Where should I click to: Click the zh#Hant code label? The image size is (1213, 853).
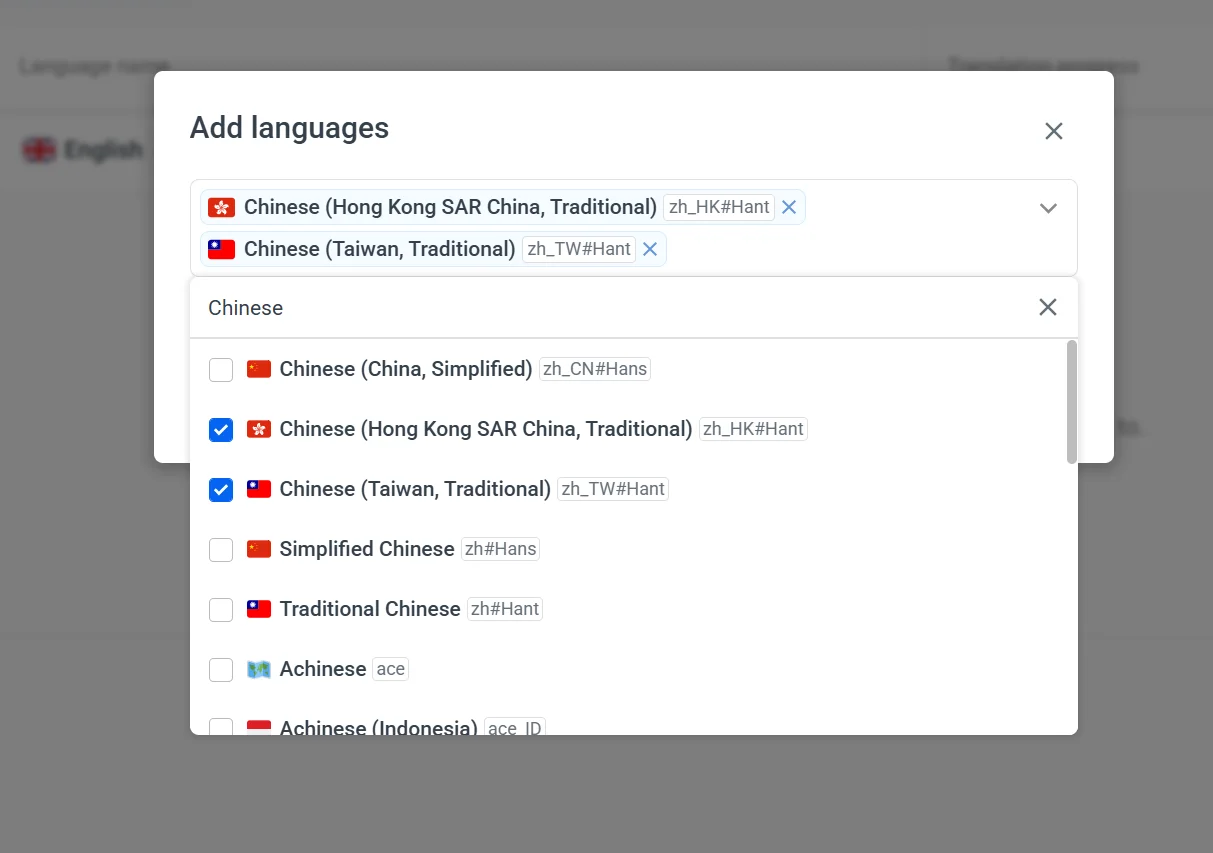[505, 609]
